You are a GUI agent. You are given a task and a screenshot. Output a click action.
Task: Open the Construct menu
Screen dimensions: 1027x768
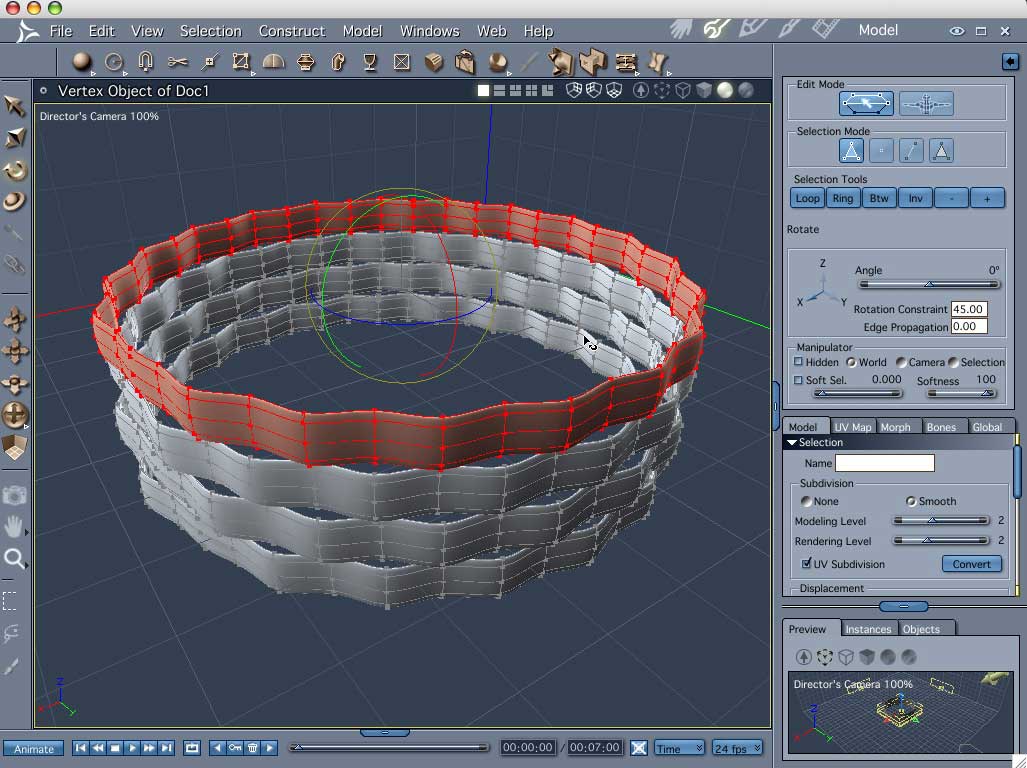[291, 31]
